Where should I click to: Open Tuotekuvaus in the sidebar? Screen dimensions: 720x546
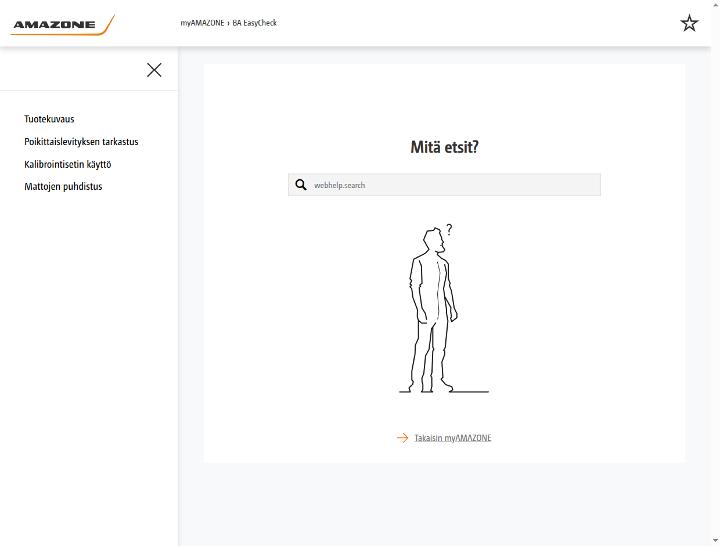click(x=49, y=119)
